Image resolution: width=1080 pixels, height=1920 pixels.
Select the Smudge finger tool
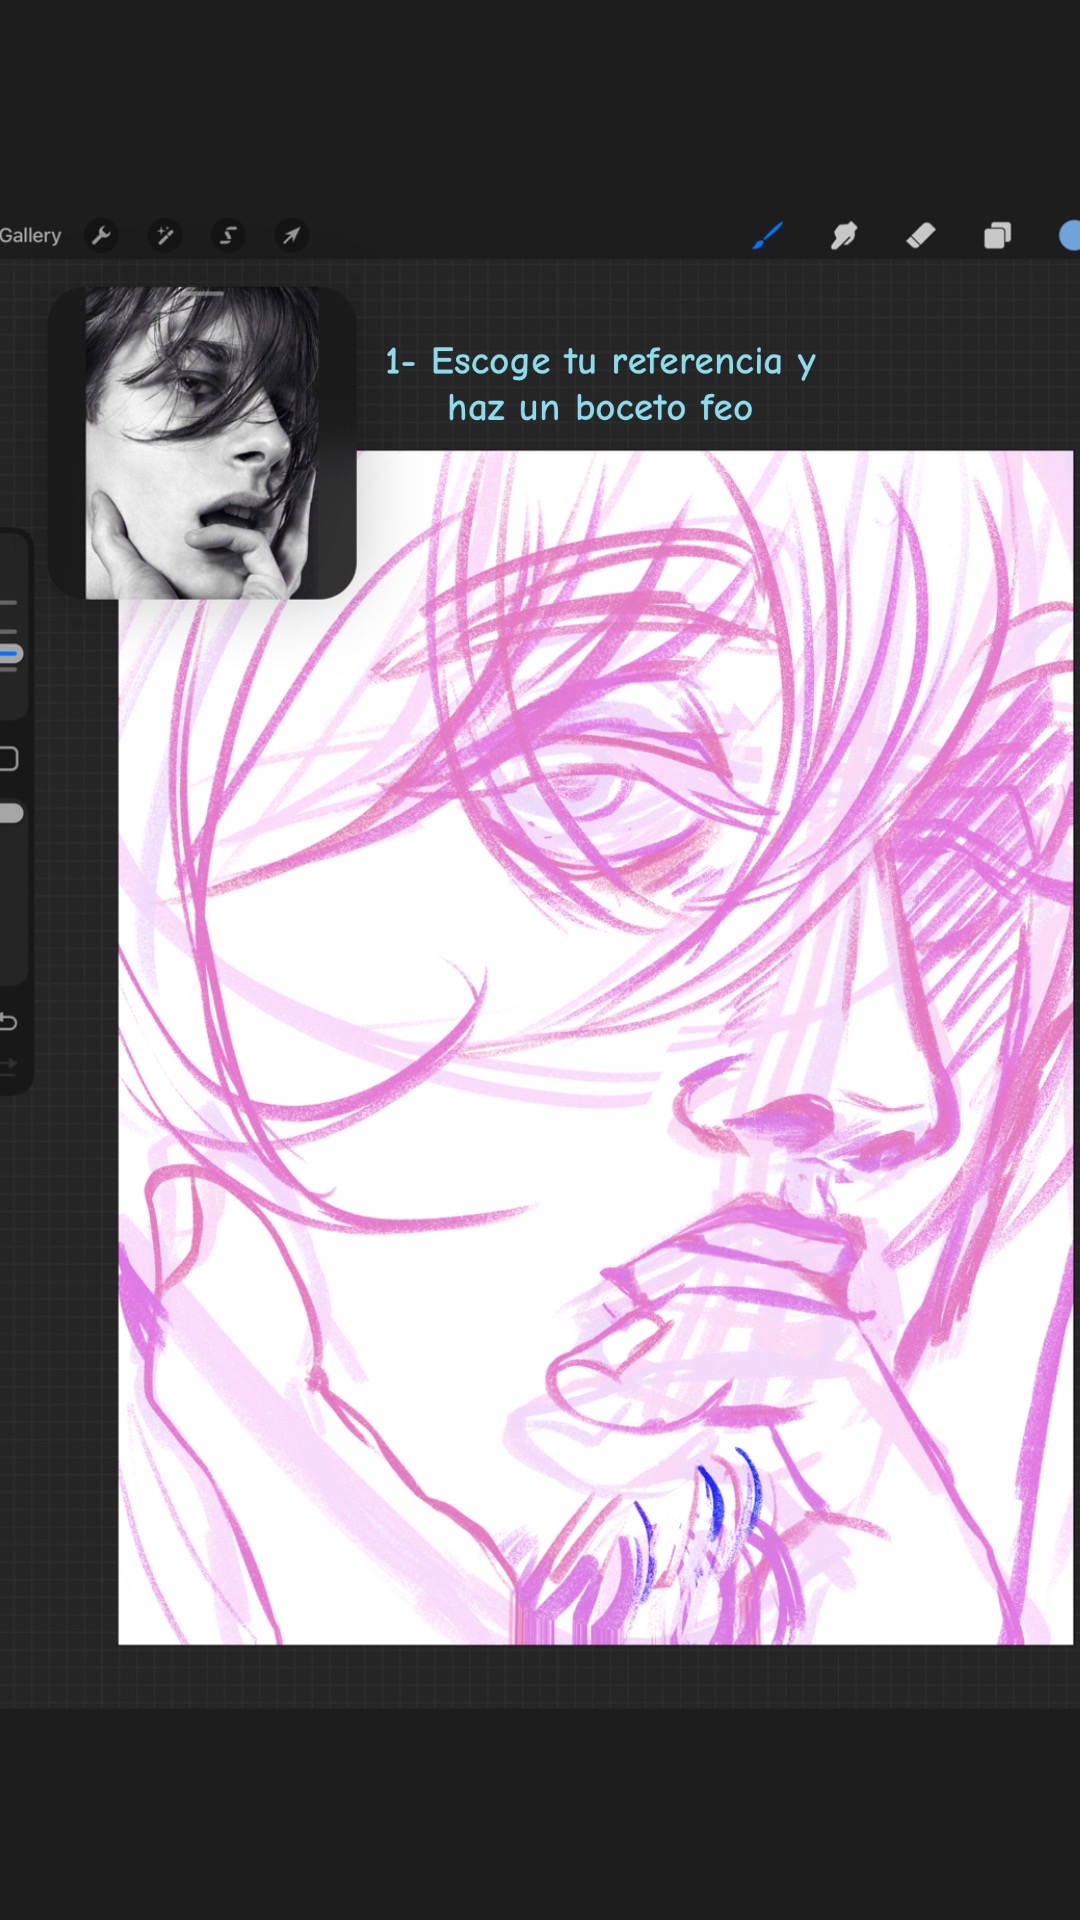pyautogui.click(x=844, y=236)
